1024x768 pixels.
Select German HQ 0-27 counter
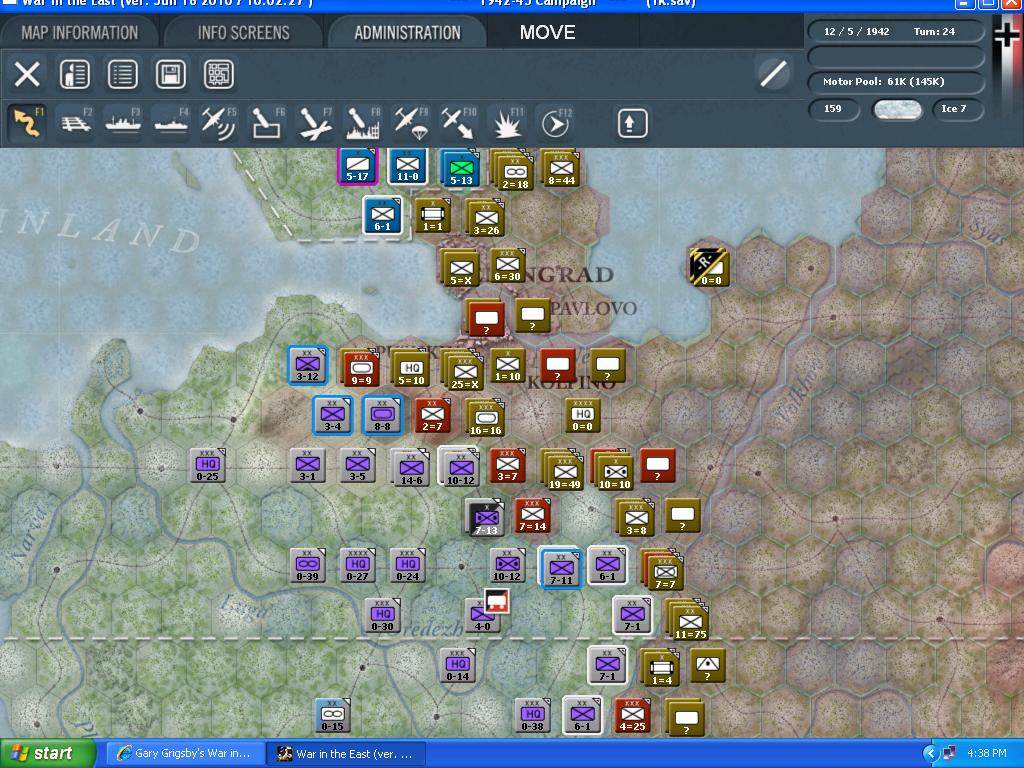click(x=358, y=566)
